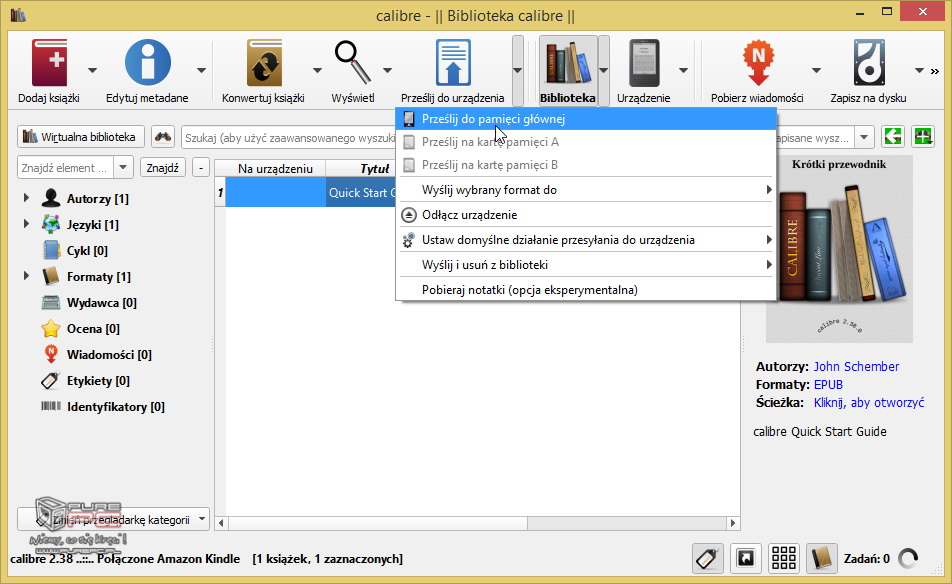
Task: Open Zapisz na dysku dropdown arrow
Action: point(919,70)
